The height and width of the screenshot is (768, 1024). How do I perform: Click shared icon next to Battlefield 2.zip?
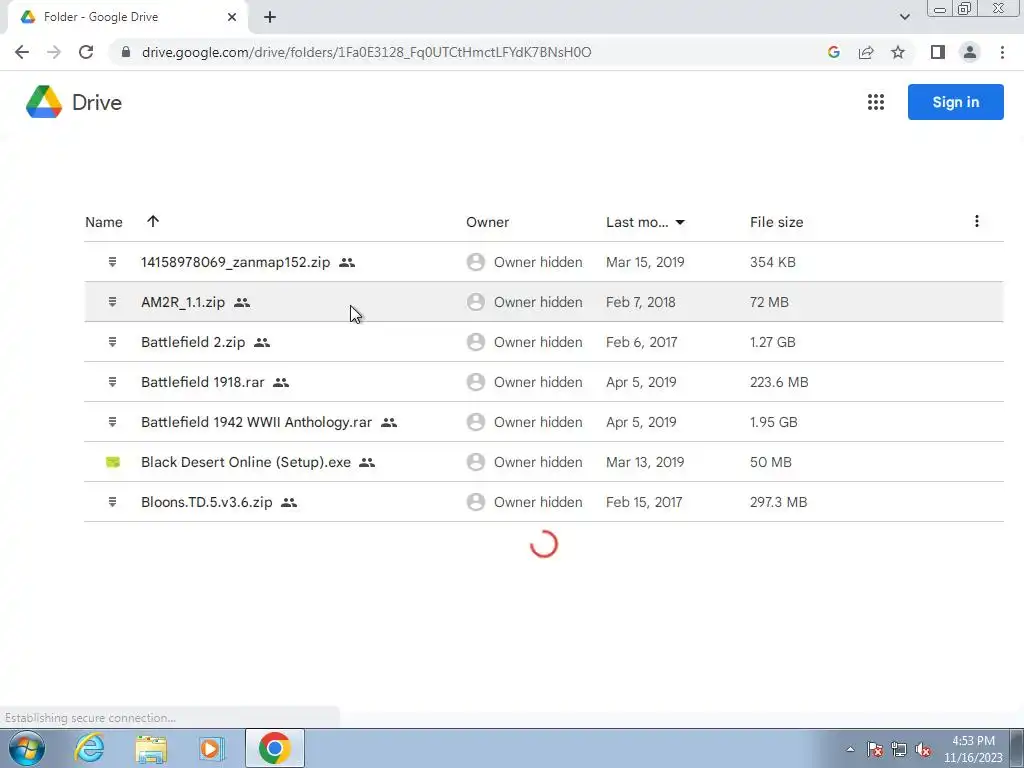[262, 342]
